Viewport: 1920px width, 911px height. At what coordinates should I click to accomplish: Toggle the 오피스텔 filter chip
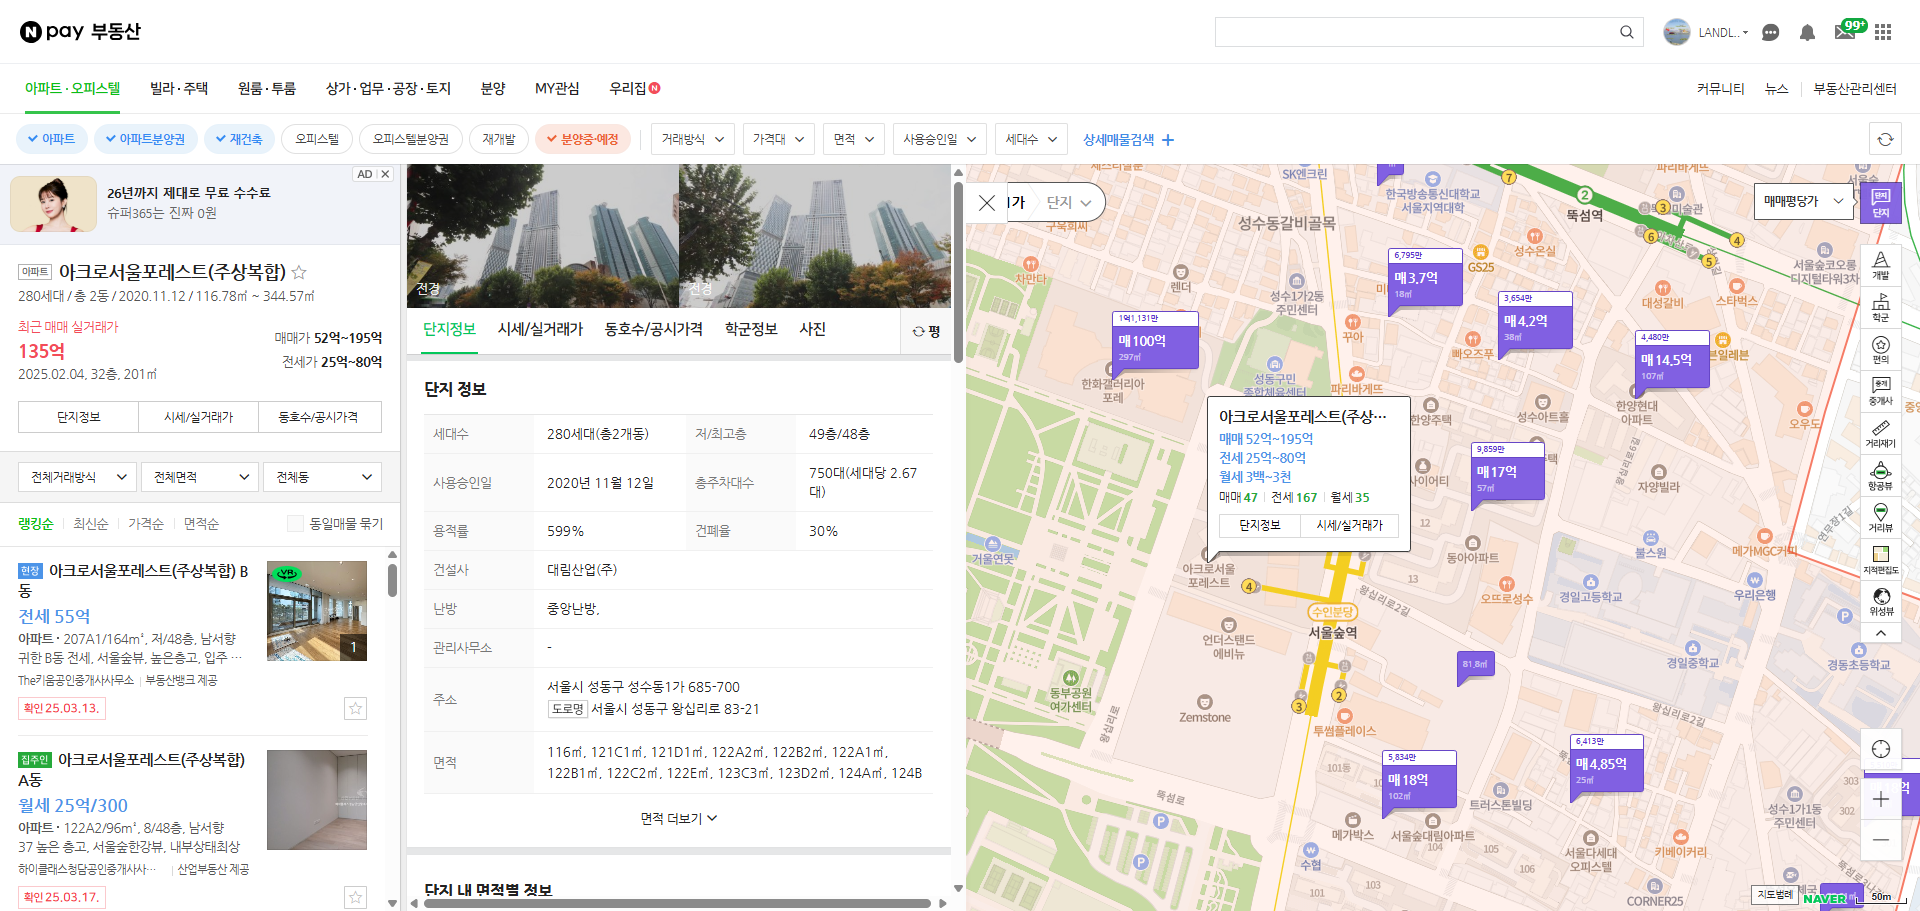[317, 139]
